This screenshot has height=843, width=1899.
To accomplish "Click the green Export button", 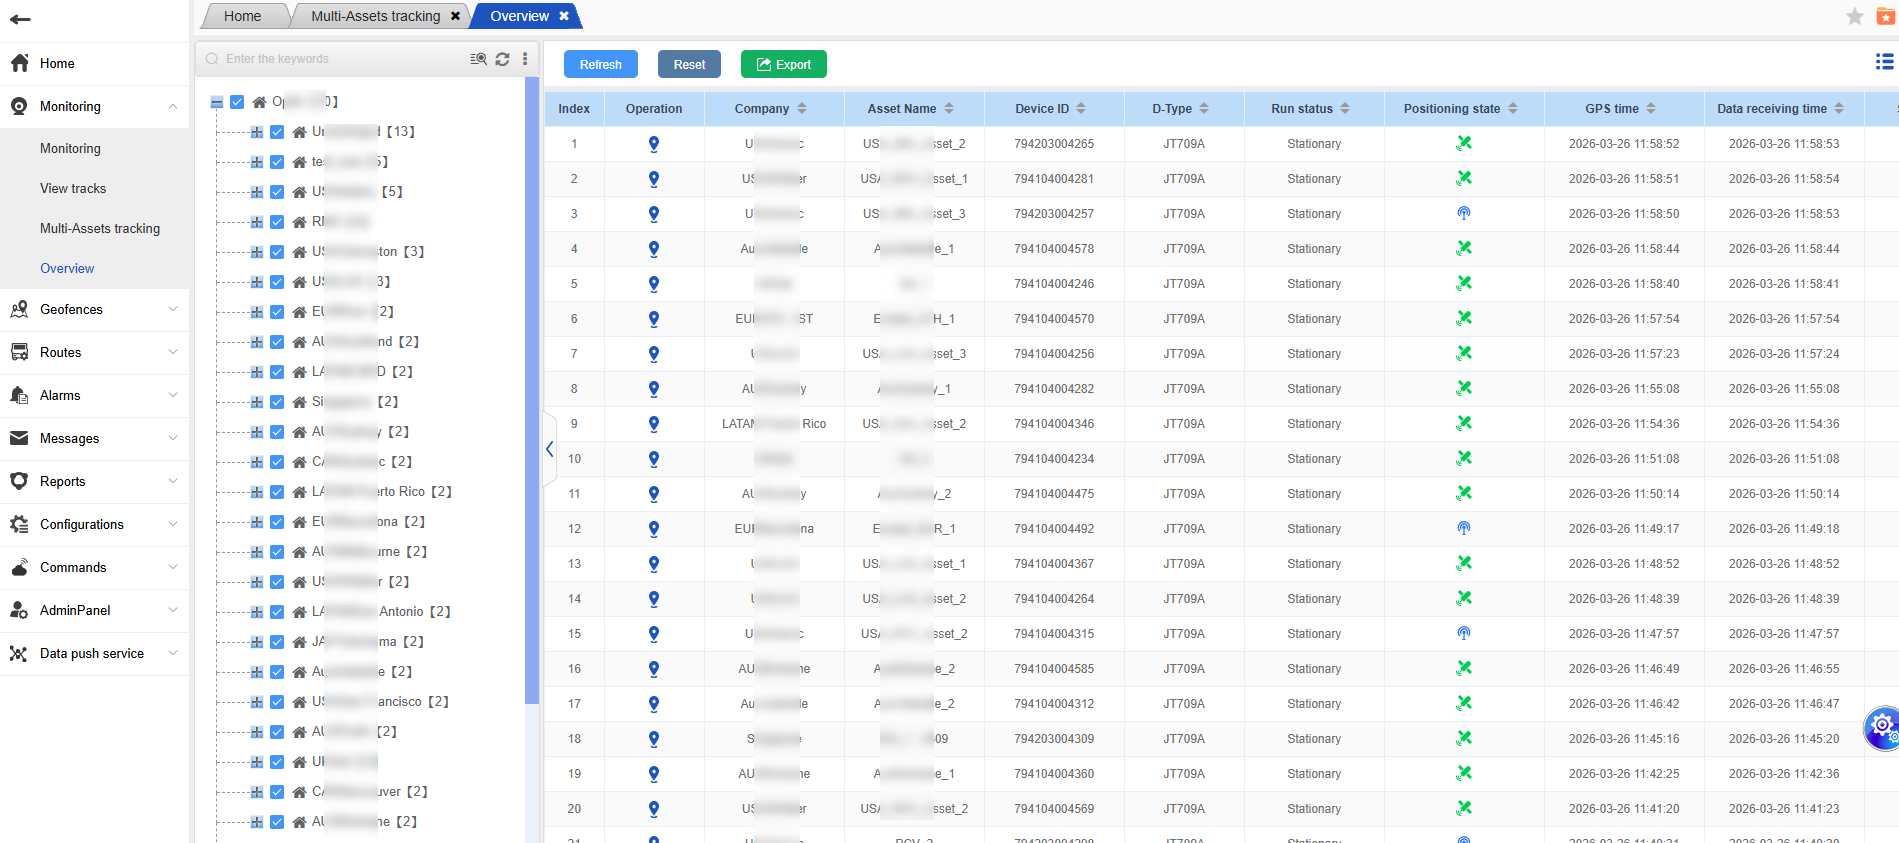I will (x=783, y=64).
